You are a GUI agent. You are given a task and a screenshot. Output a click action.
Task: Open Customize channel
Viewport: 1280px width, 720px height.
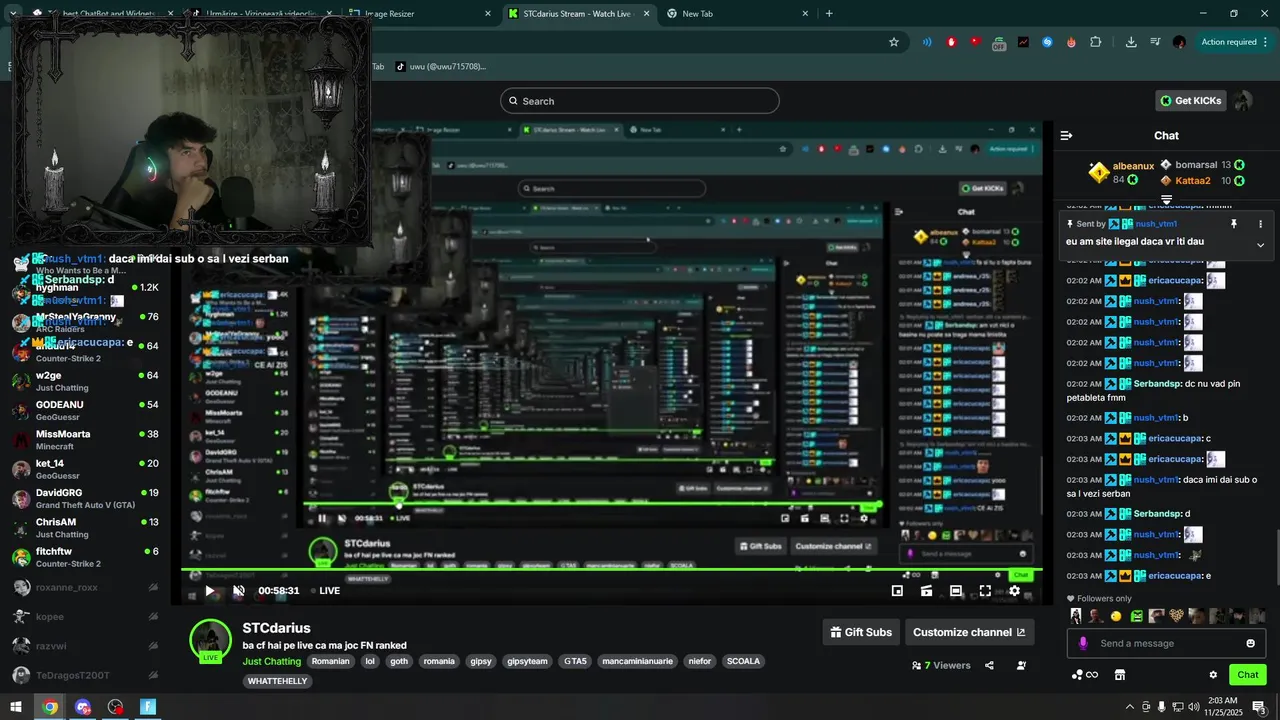point(969,632)
